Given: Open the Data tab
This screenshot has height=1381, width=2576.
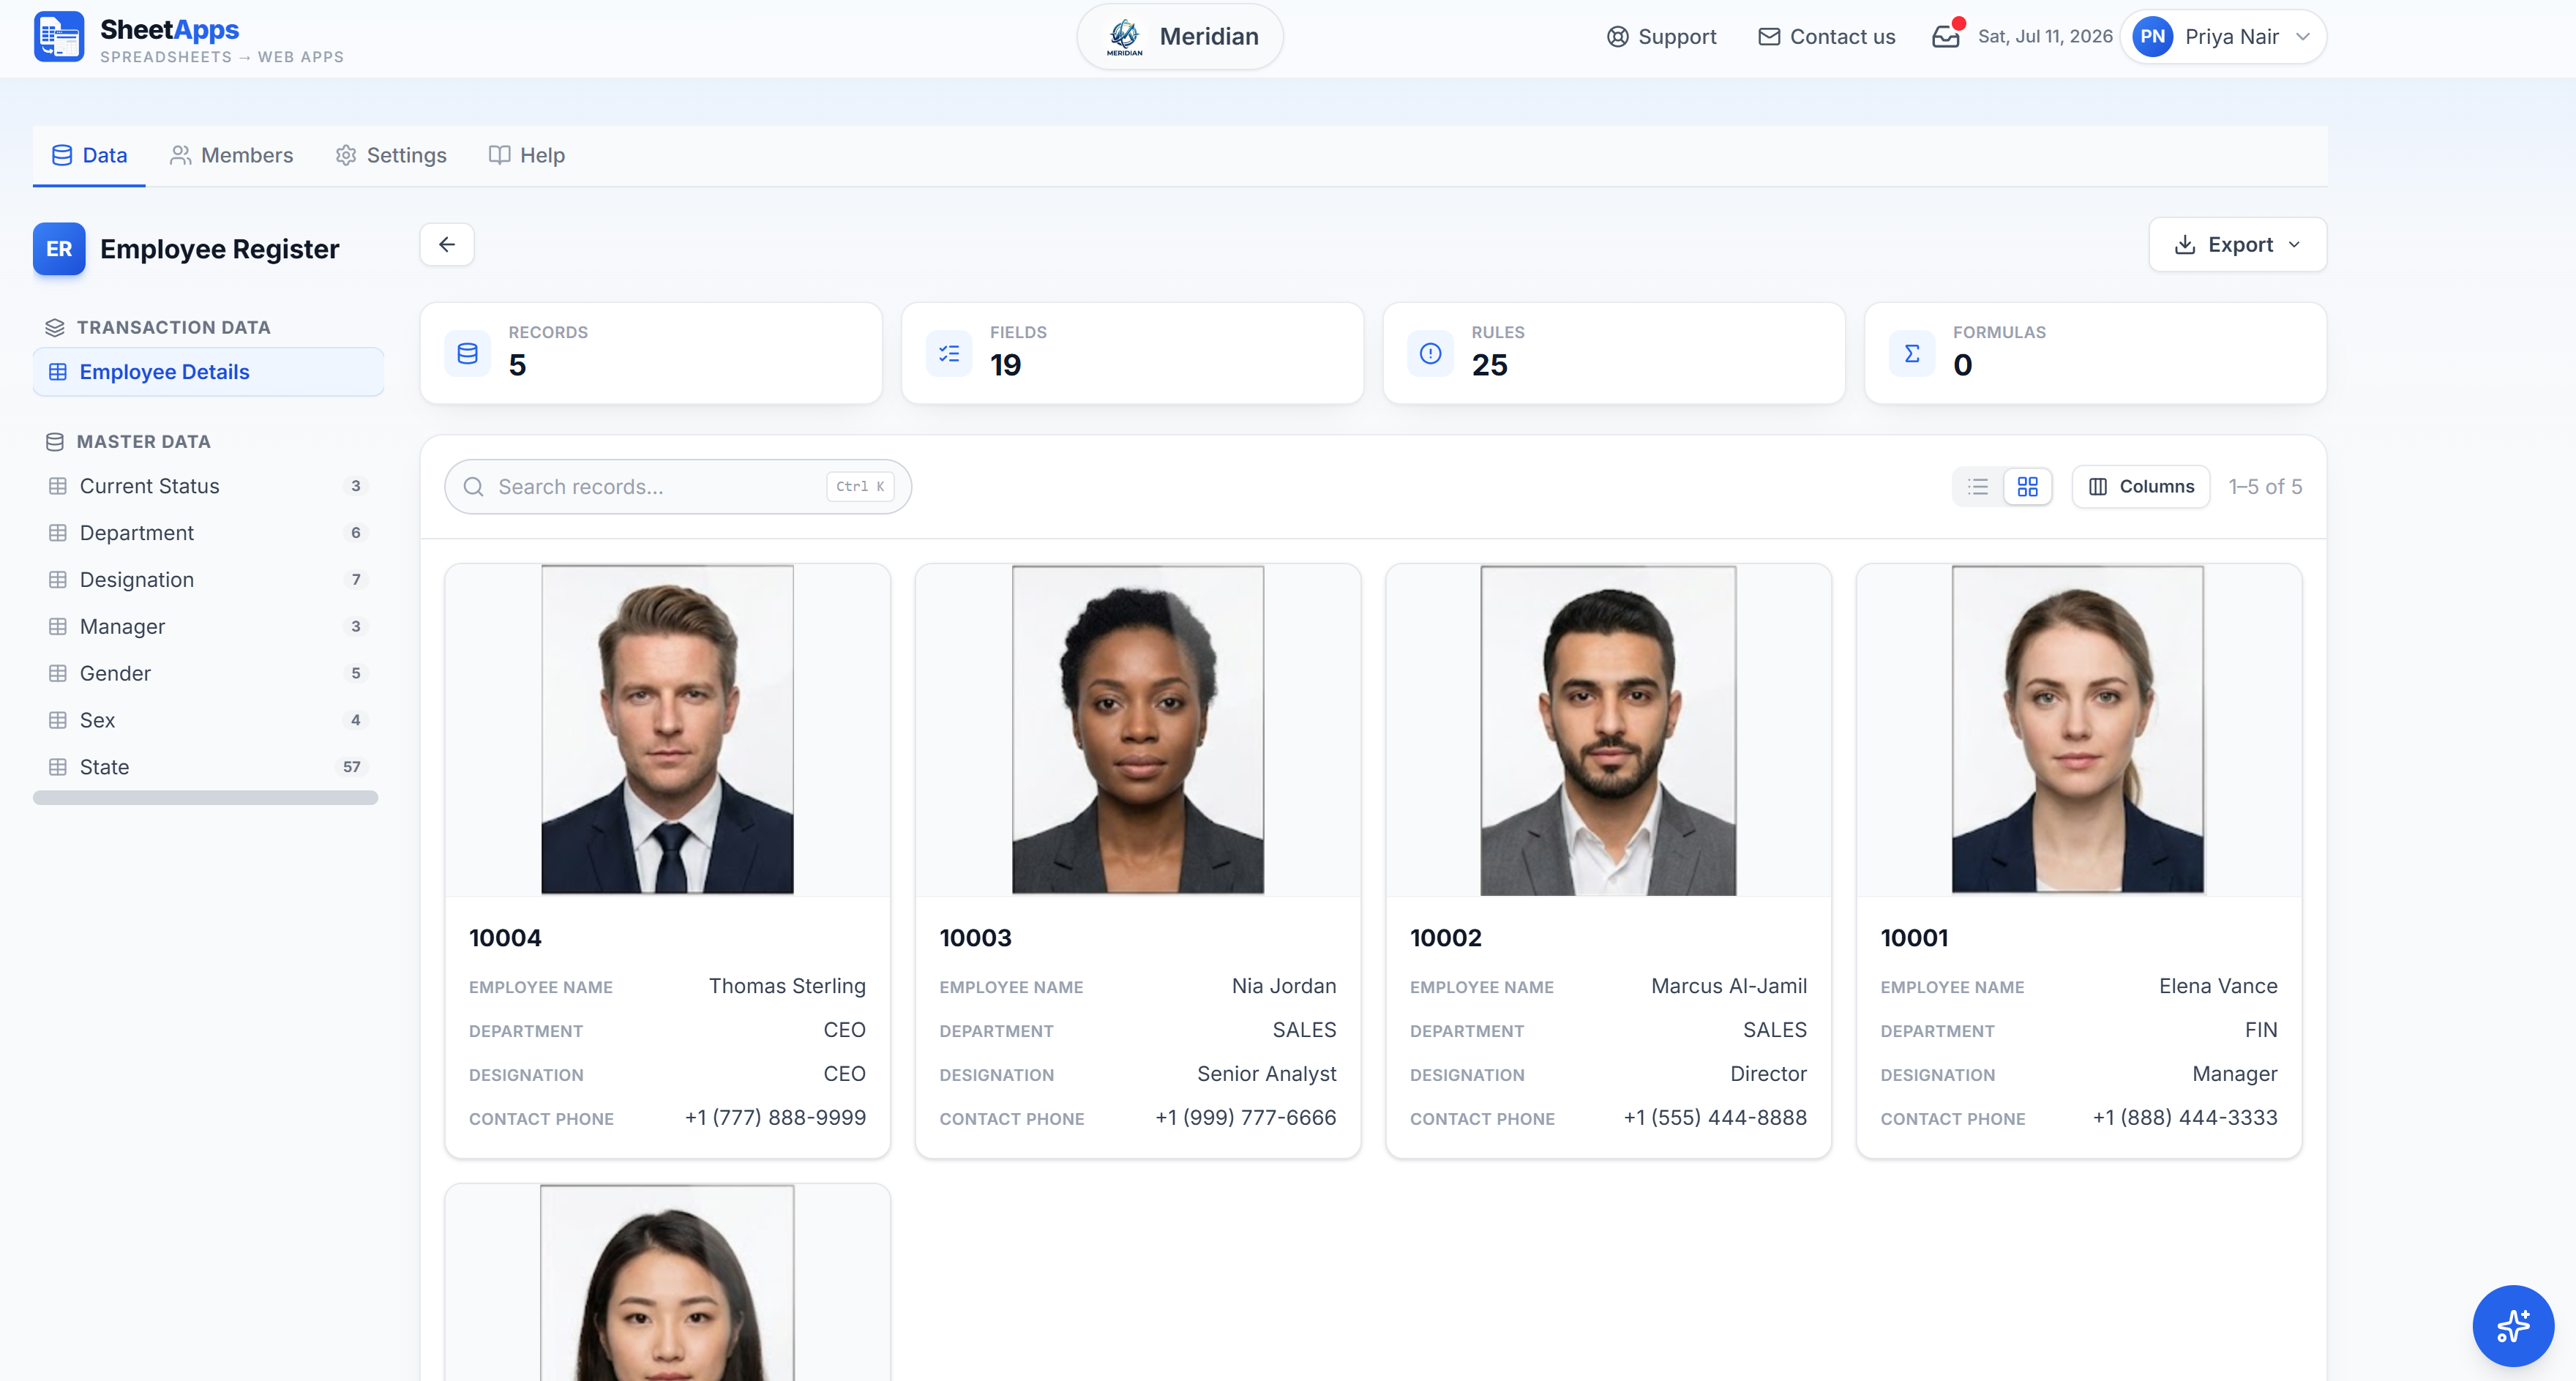Looking at the screenshot, I should [89, 155].
